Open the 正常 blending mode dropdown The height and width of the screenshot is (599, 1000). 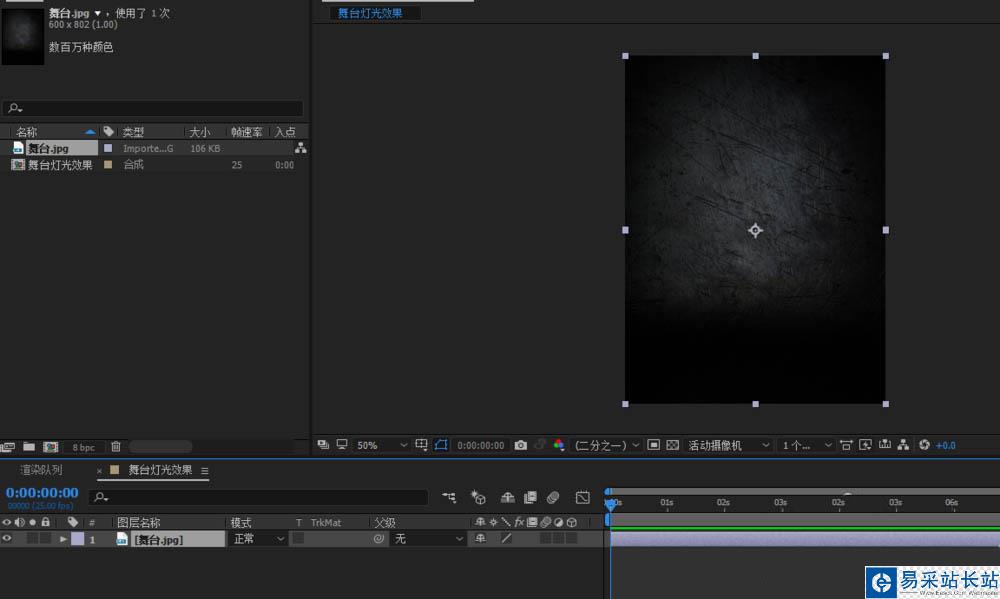[258, 539]
